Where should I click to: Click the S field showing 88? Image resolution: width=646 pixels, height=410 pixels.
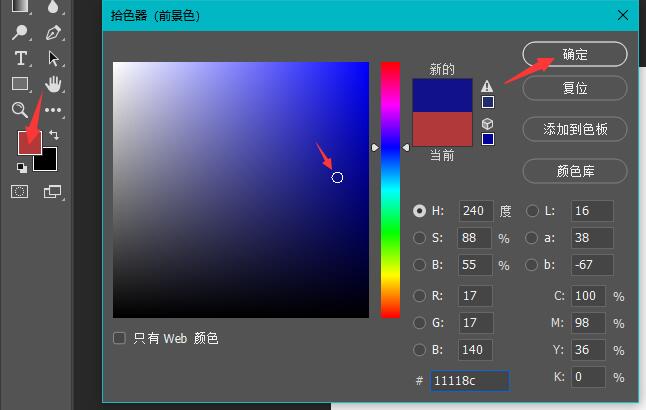(475, 238)
